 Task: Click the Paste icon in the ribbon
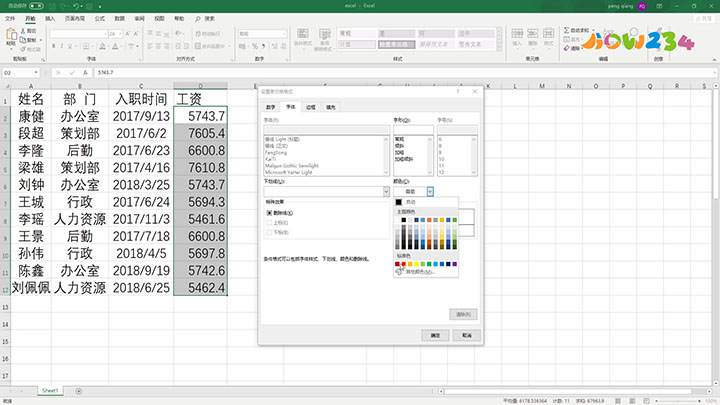[x=11, y=34]
